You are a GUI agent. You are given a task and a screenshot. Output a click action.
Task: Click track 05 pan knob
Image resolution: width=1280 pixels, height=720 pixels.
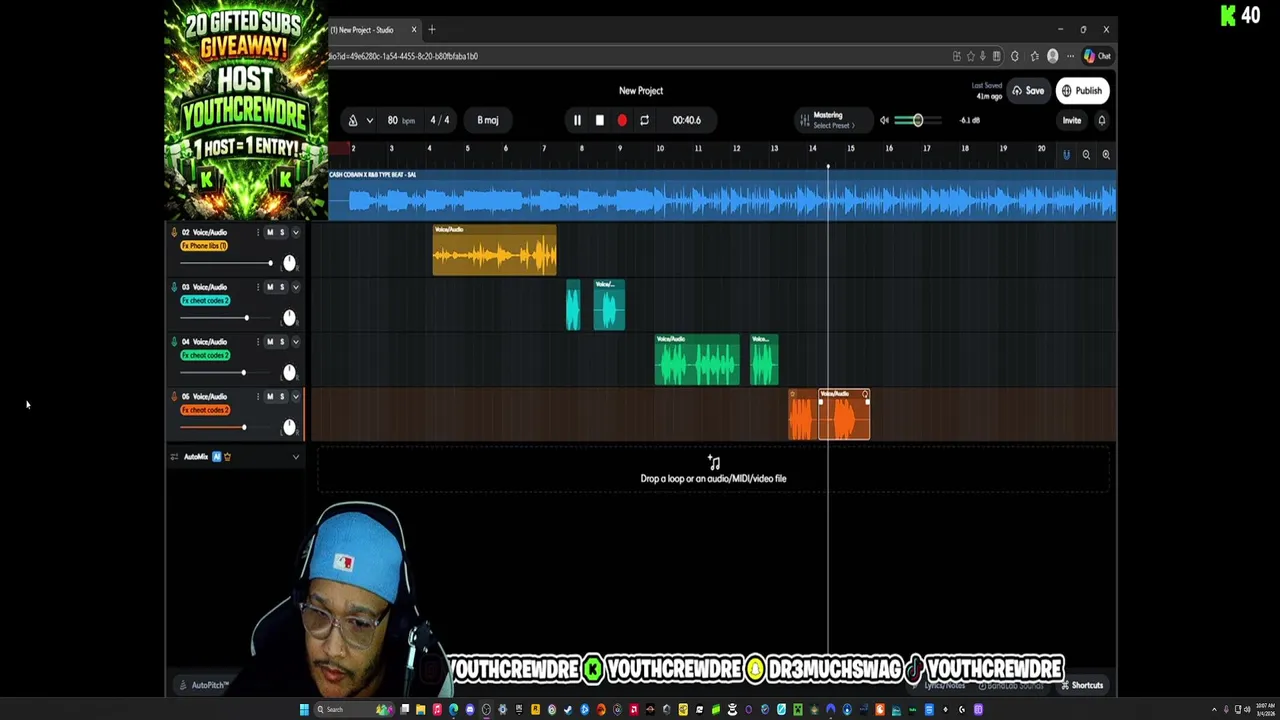pyautogui.click(x=289, y=428)
